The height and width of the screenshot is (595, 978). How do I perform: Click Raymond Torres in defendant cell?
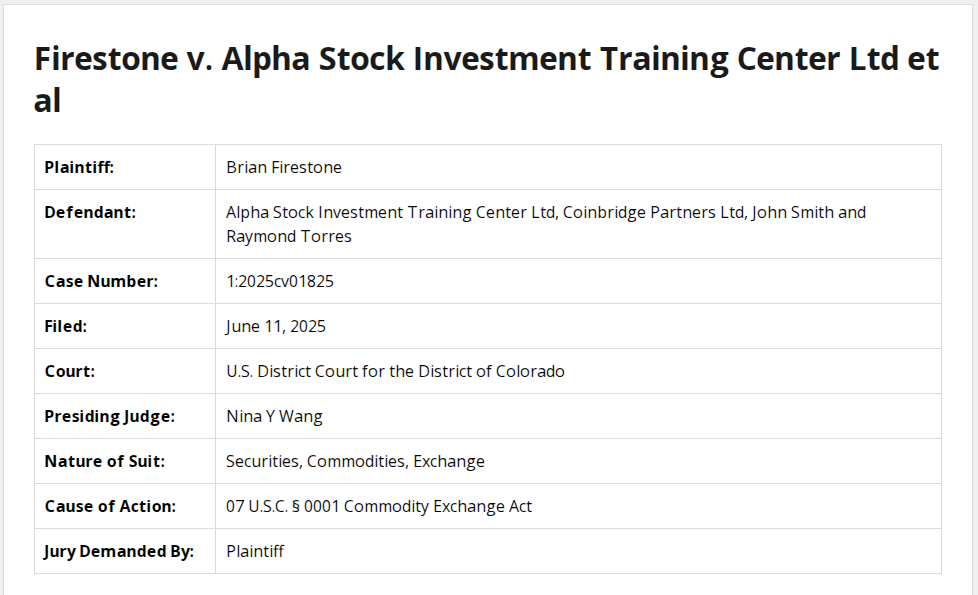pyautogui.click(x=289, y=237)
